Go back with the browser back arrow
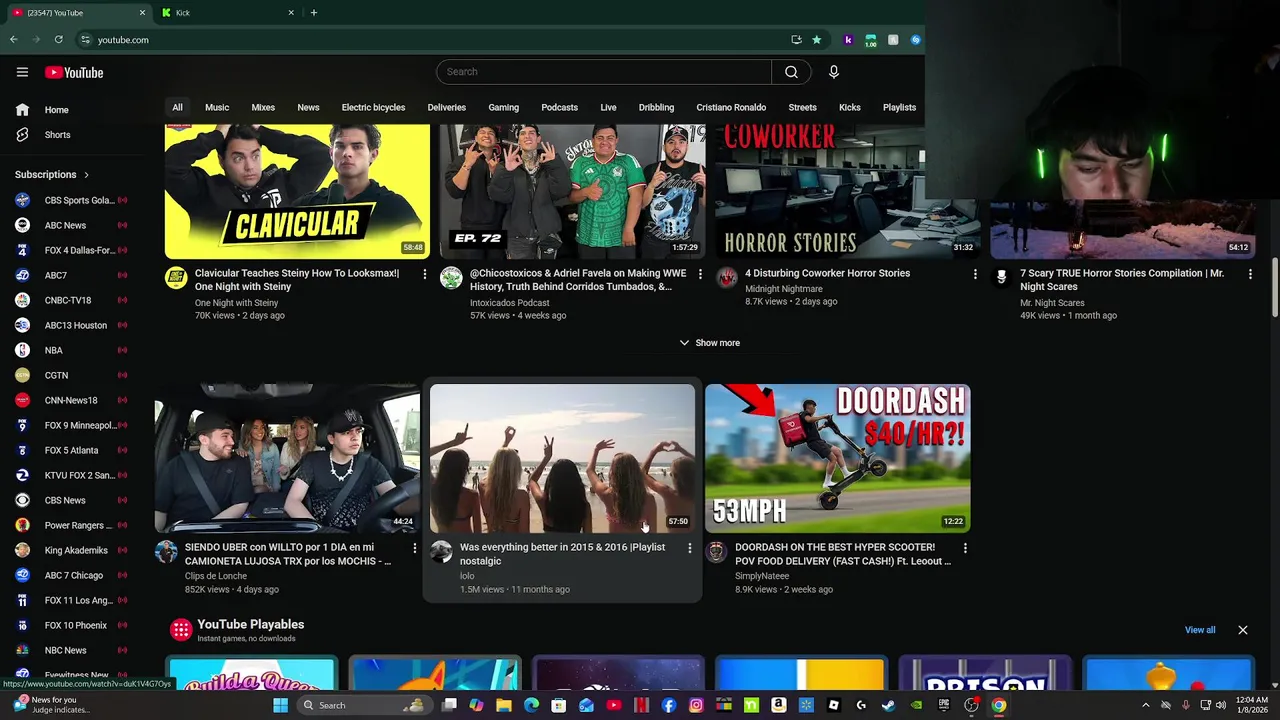The width and height of the screenshot is (1280, 720). coord(13,40)
